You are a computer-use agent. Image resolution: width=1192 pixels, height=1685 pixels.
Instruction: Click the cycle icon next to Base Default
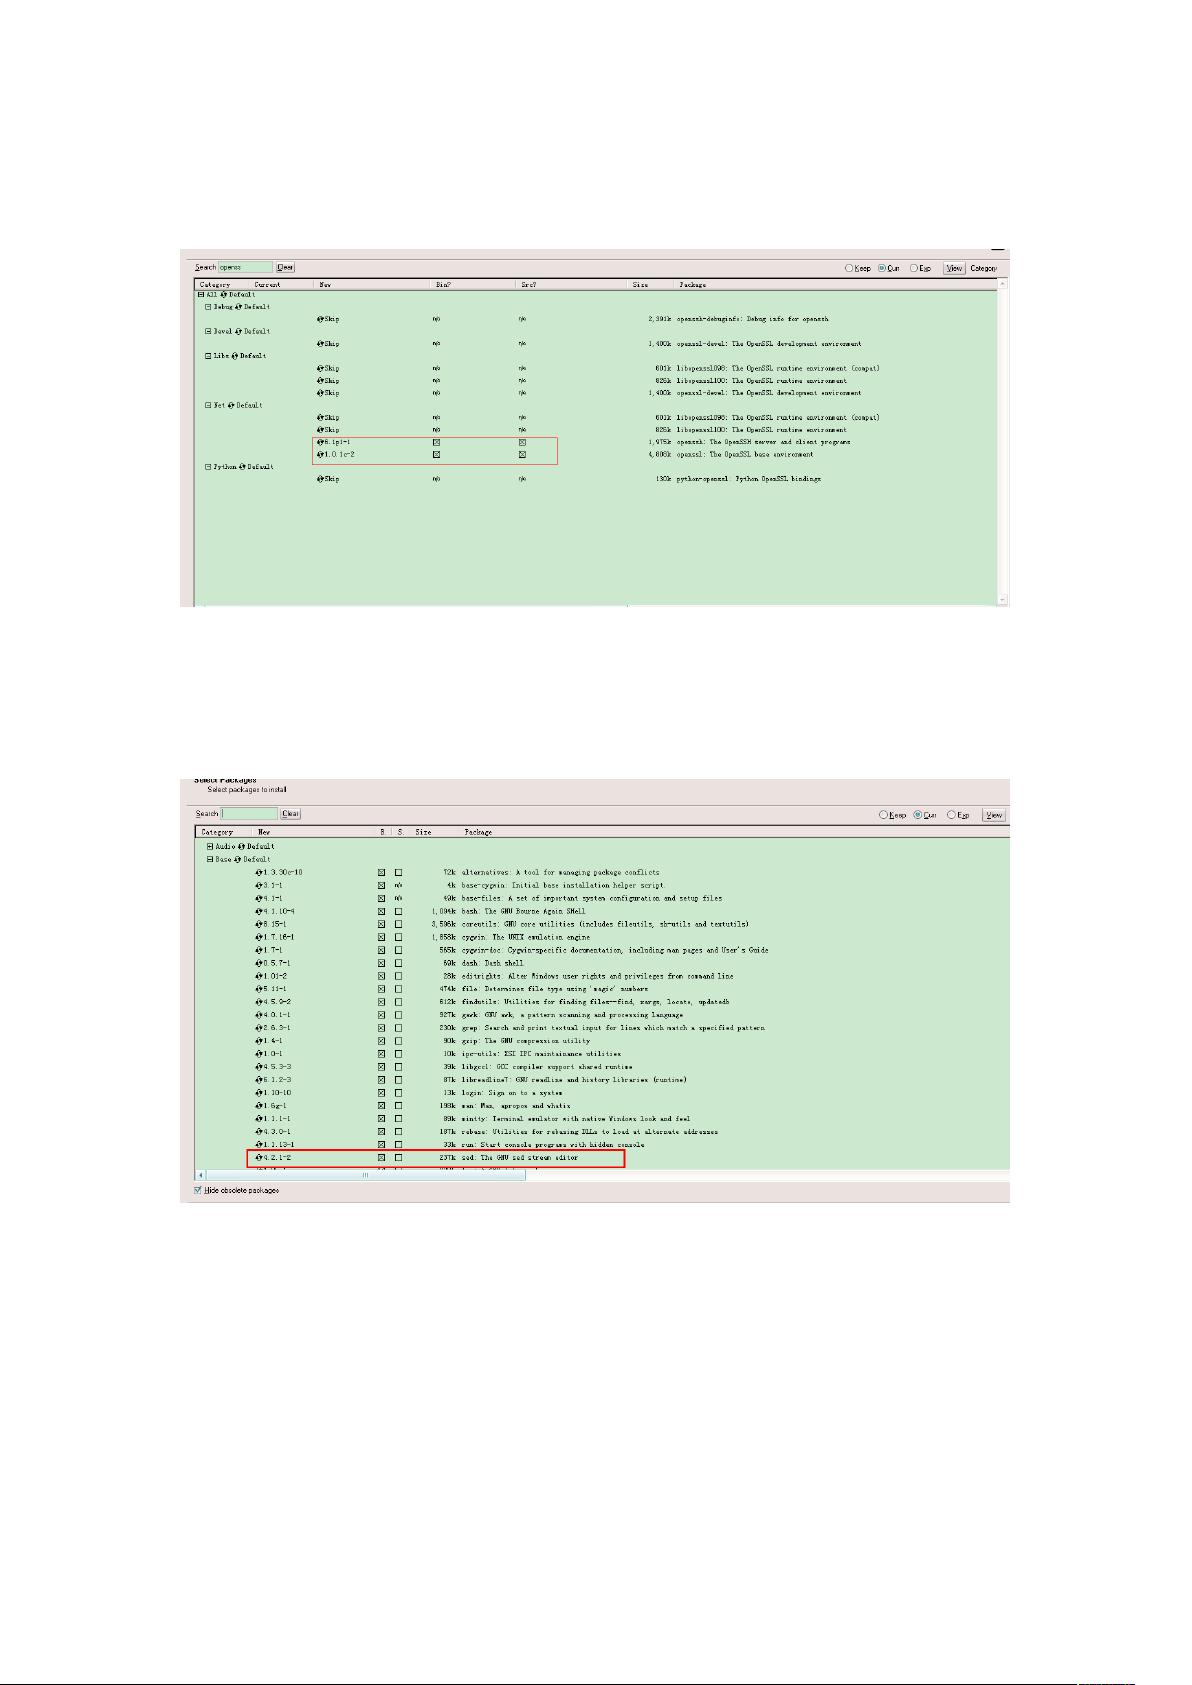click(x=238, y=859)
